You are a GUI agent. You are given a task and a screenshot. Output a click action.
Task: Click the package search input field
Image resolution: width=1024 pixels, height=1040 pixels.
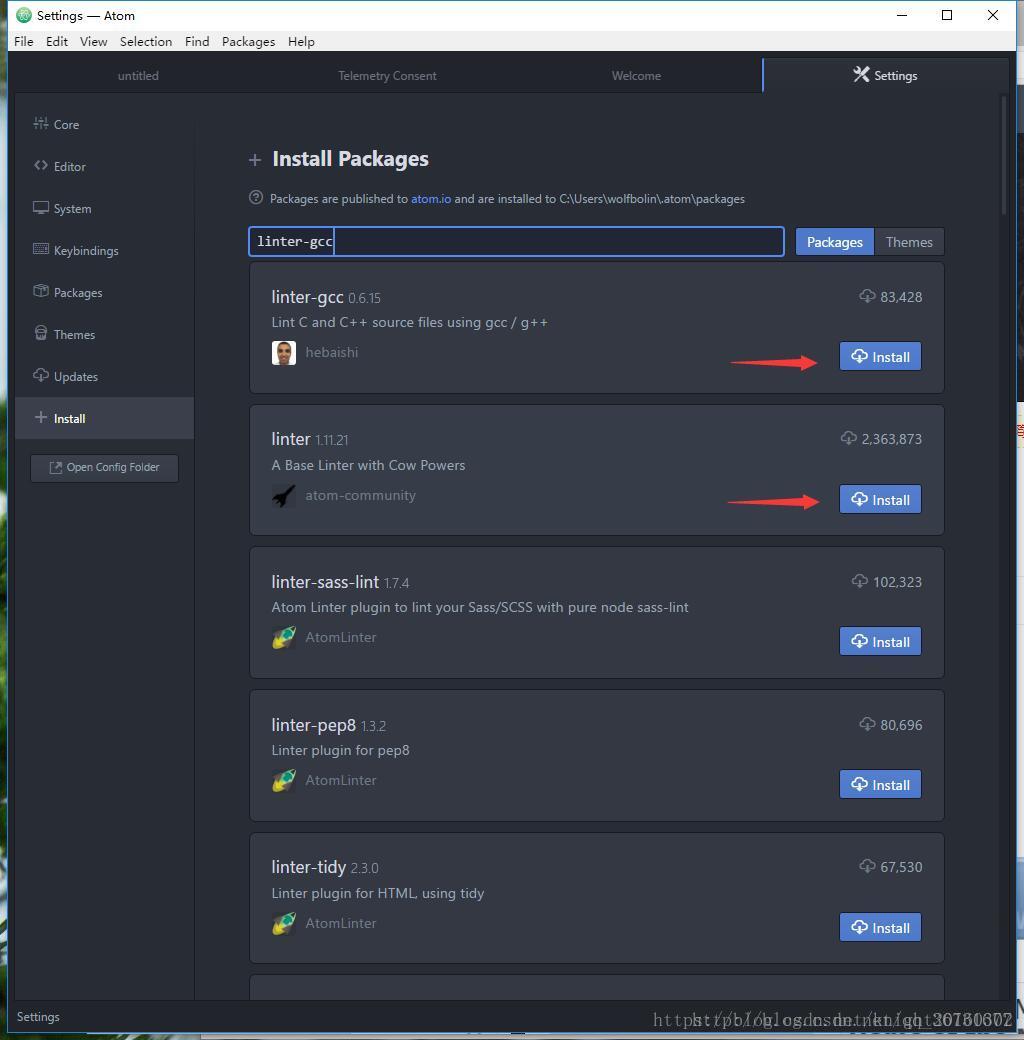(516, 241)
